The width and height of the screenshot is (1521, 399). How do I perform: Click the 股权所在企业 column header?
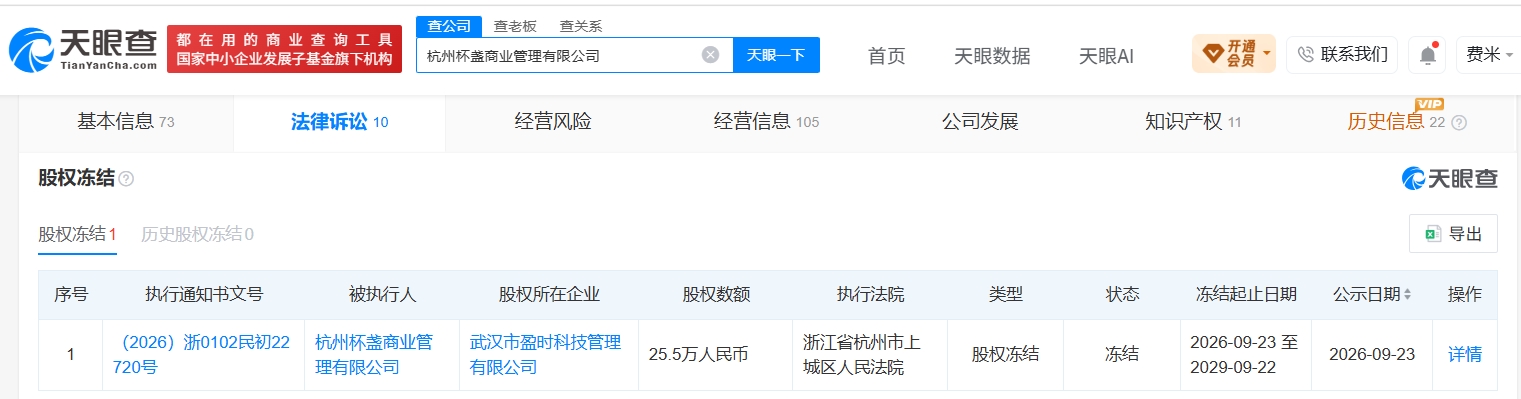(x=549, y=295)
